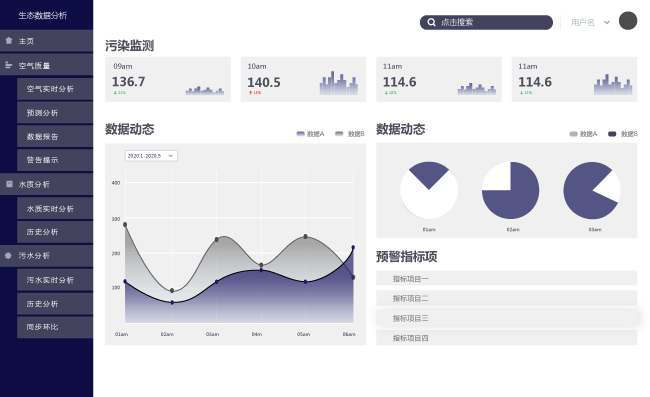
Task: Open 水质实时分析 submenu item
Action: click(x=55, y=208)
